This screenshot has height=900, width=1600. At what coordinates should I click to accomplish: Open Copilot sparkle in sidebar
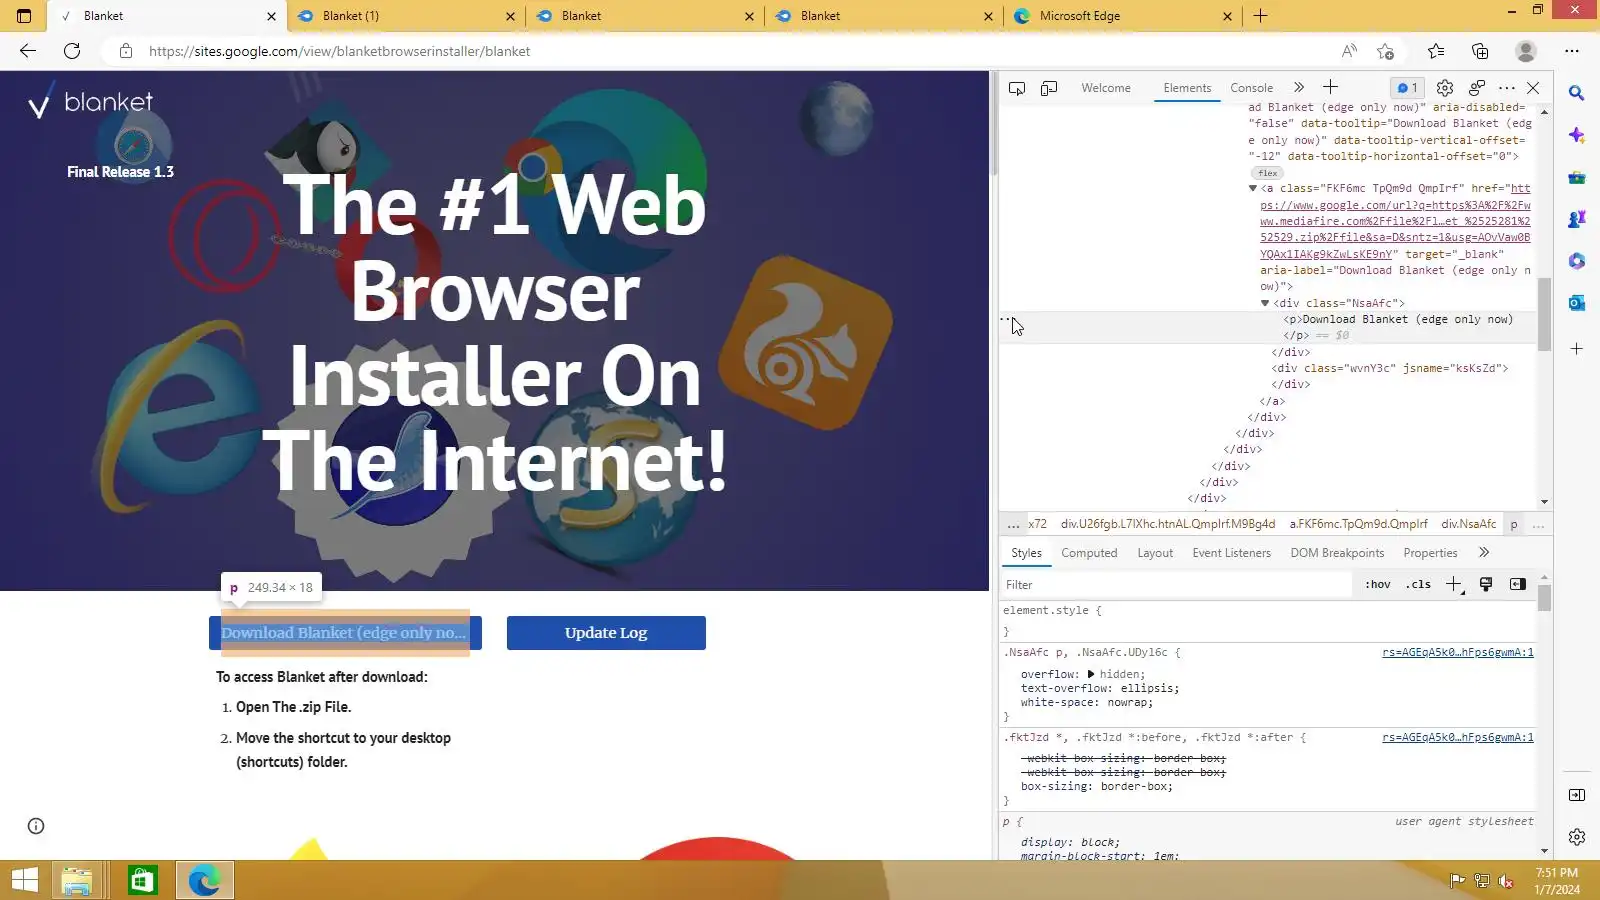click(x=1577, y=135)
